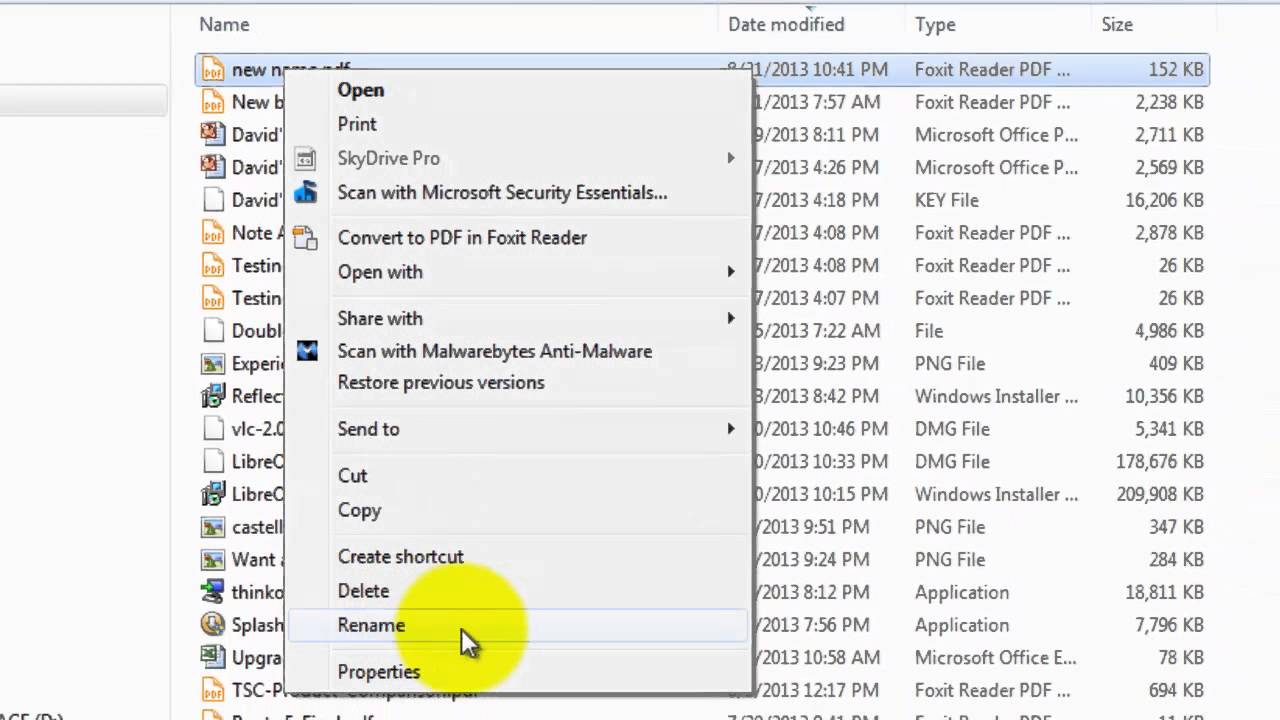Screen dimensions: 1280x720
Task: Expand the Share with submenu arrow
Action: pyautogui.click(x=731, y=318)
